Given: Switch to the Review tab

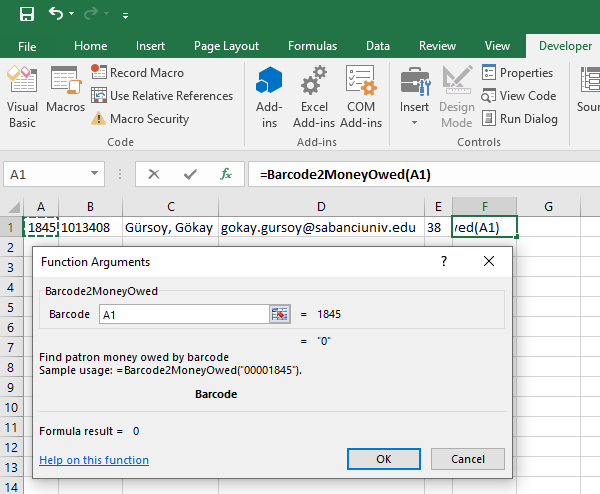Looking at the screenshot, I should (437, 46).
